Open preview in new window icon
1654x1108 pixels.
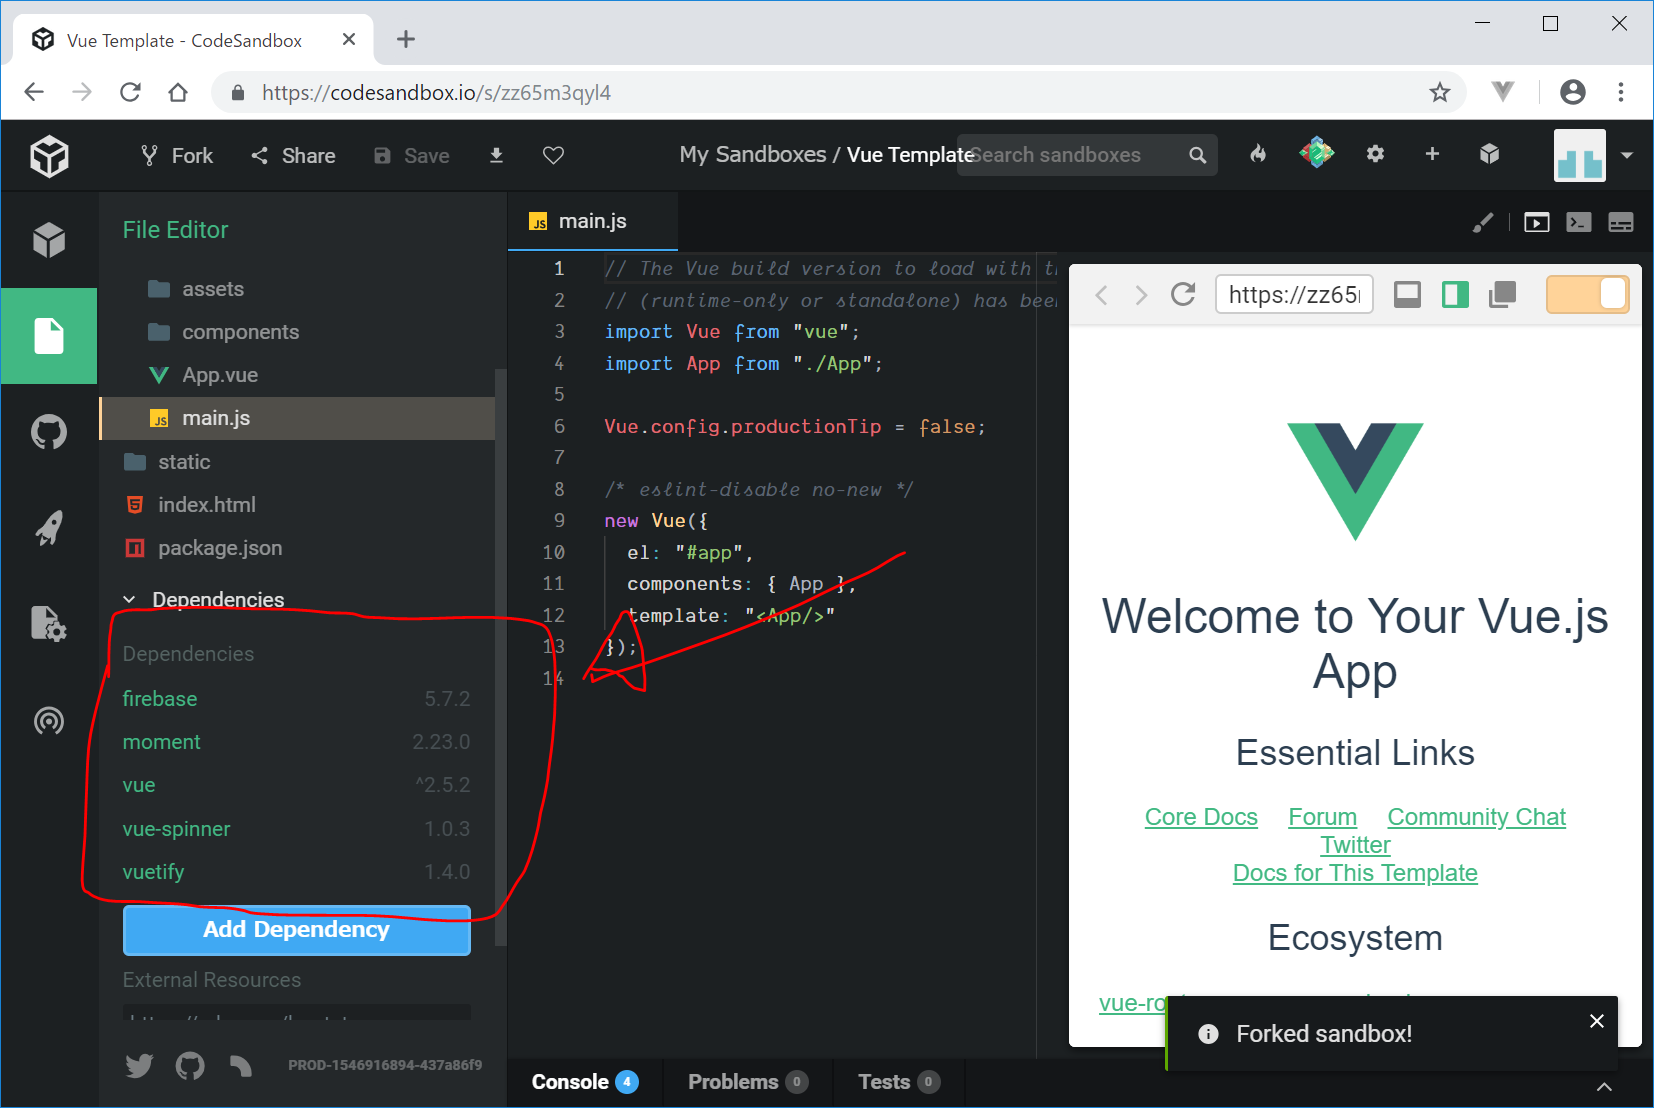click(1502, 294)
